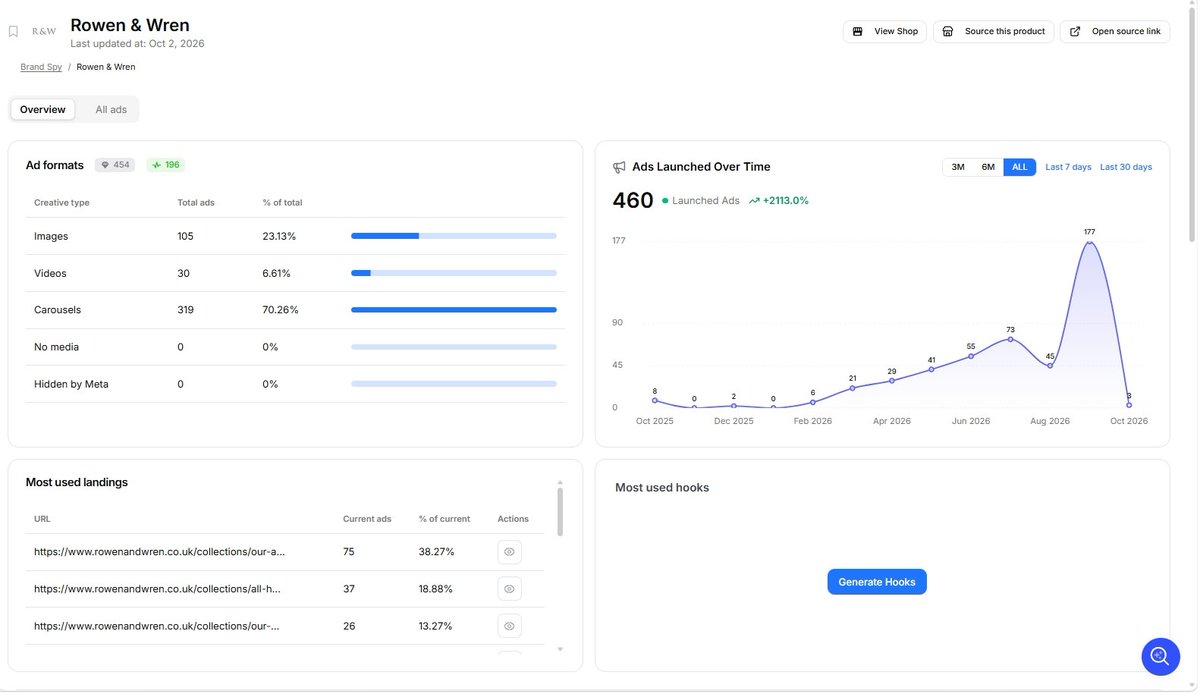Image resolution: width=1200 pixels, height=694 pixels.
Task: Switch to the Overview tab
Action: [x=42, y=109]
